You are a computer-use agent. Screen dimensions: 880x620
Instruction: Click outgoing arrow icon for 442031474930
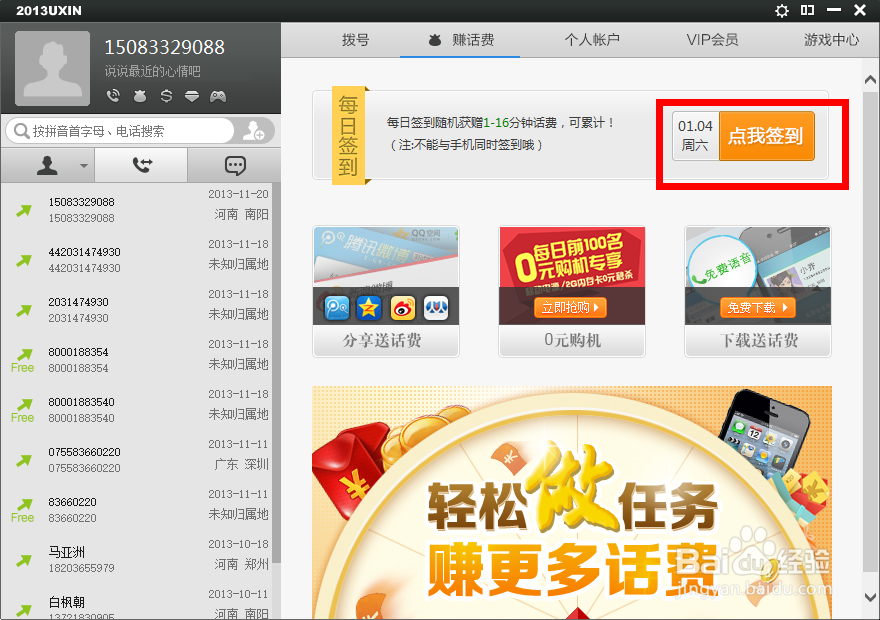[24, 260]
